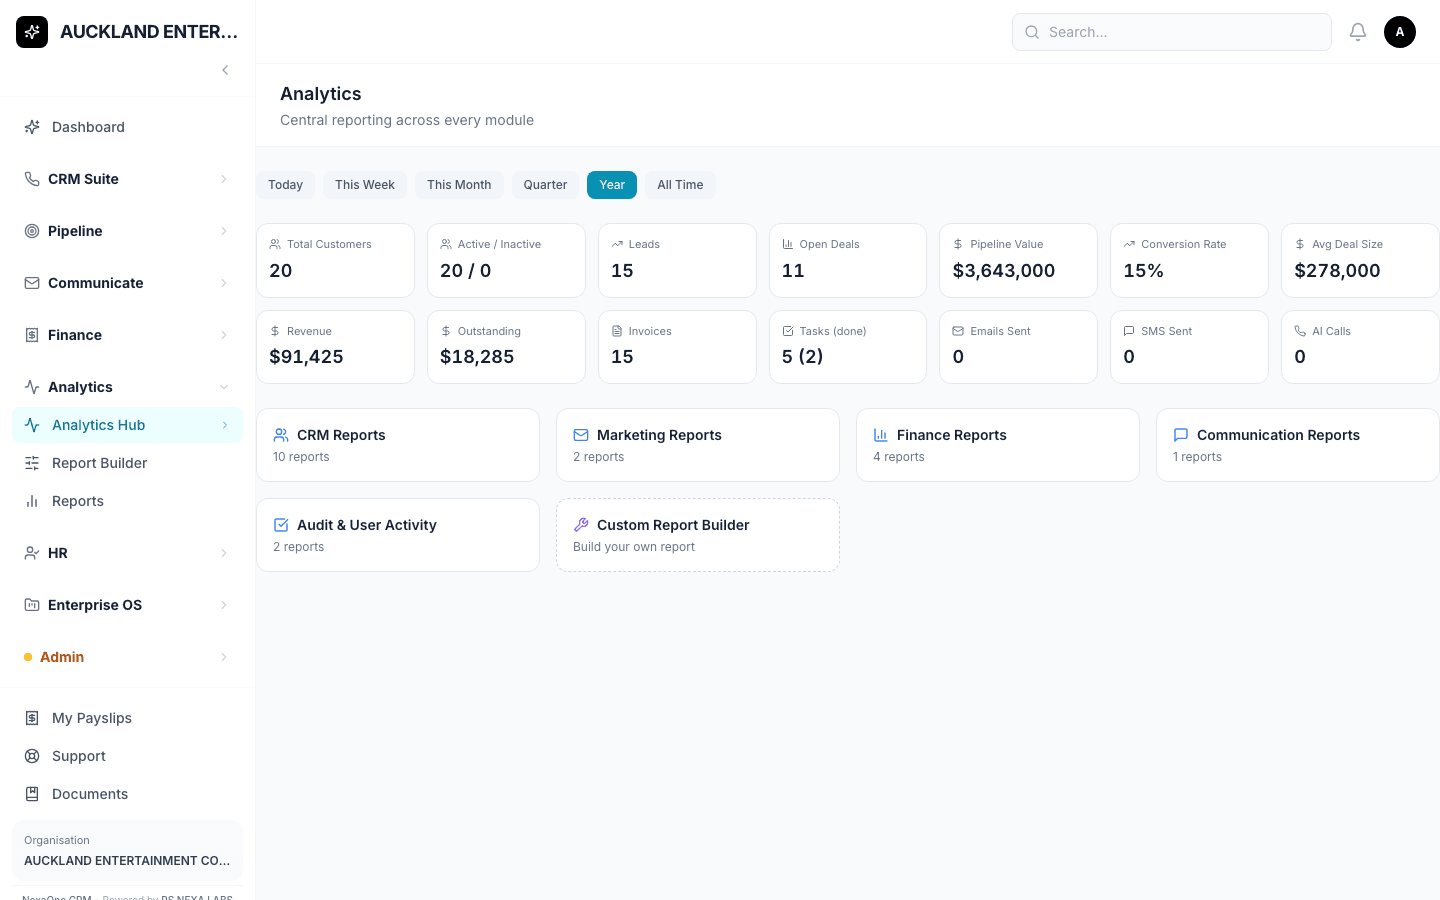Click the Dashboard sparkle icon
1440x900 pixels.
(32, 127)
